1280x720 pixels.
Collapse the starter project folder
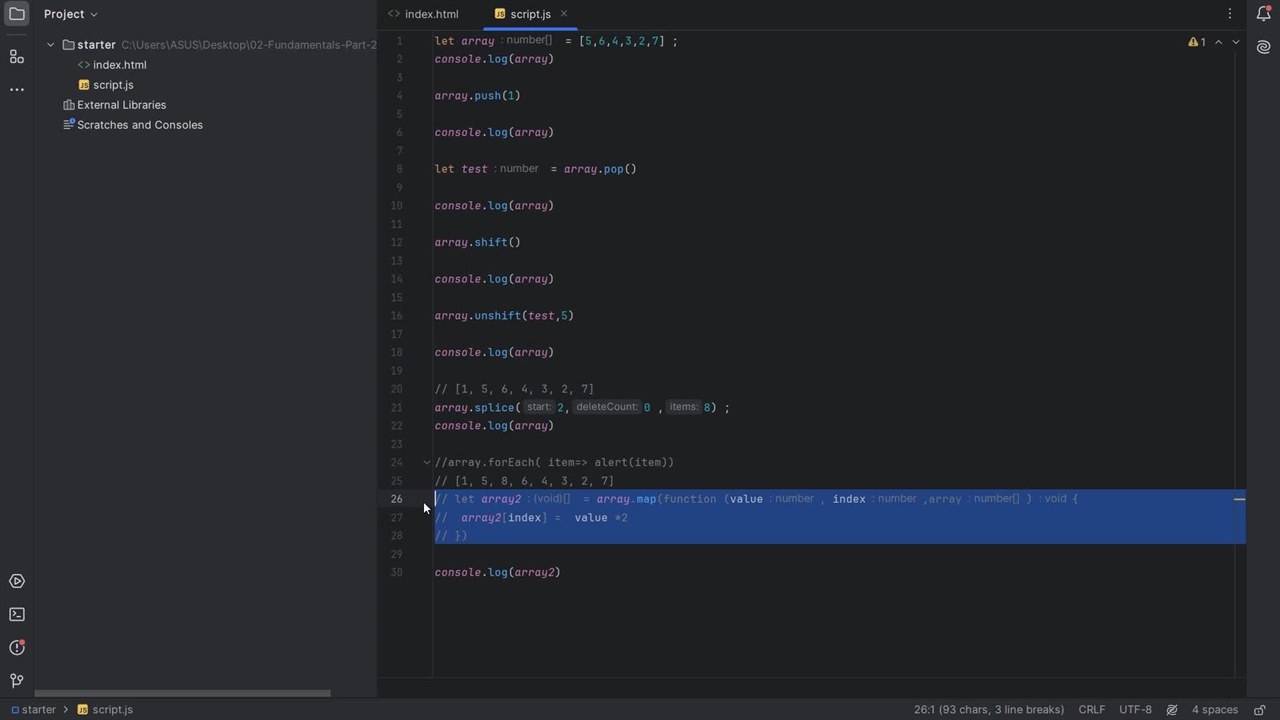coord(51,45)
